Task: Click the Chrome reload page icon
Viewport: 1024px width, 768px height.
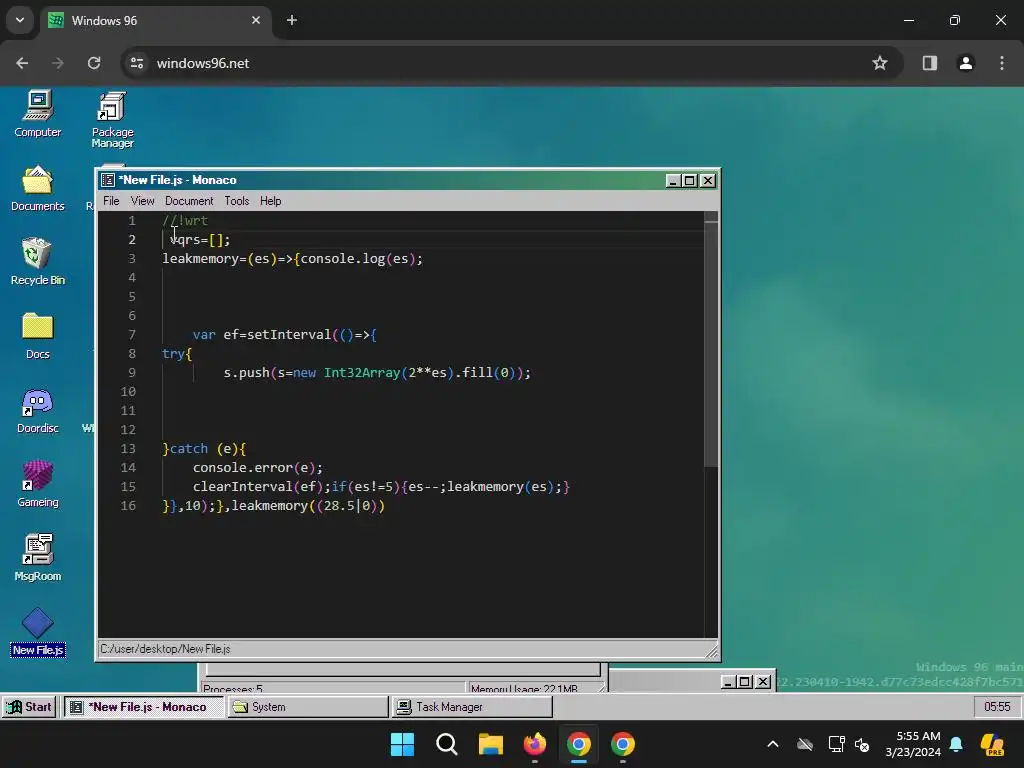Action: pyautogui.click(x=94, y=63)
